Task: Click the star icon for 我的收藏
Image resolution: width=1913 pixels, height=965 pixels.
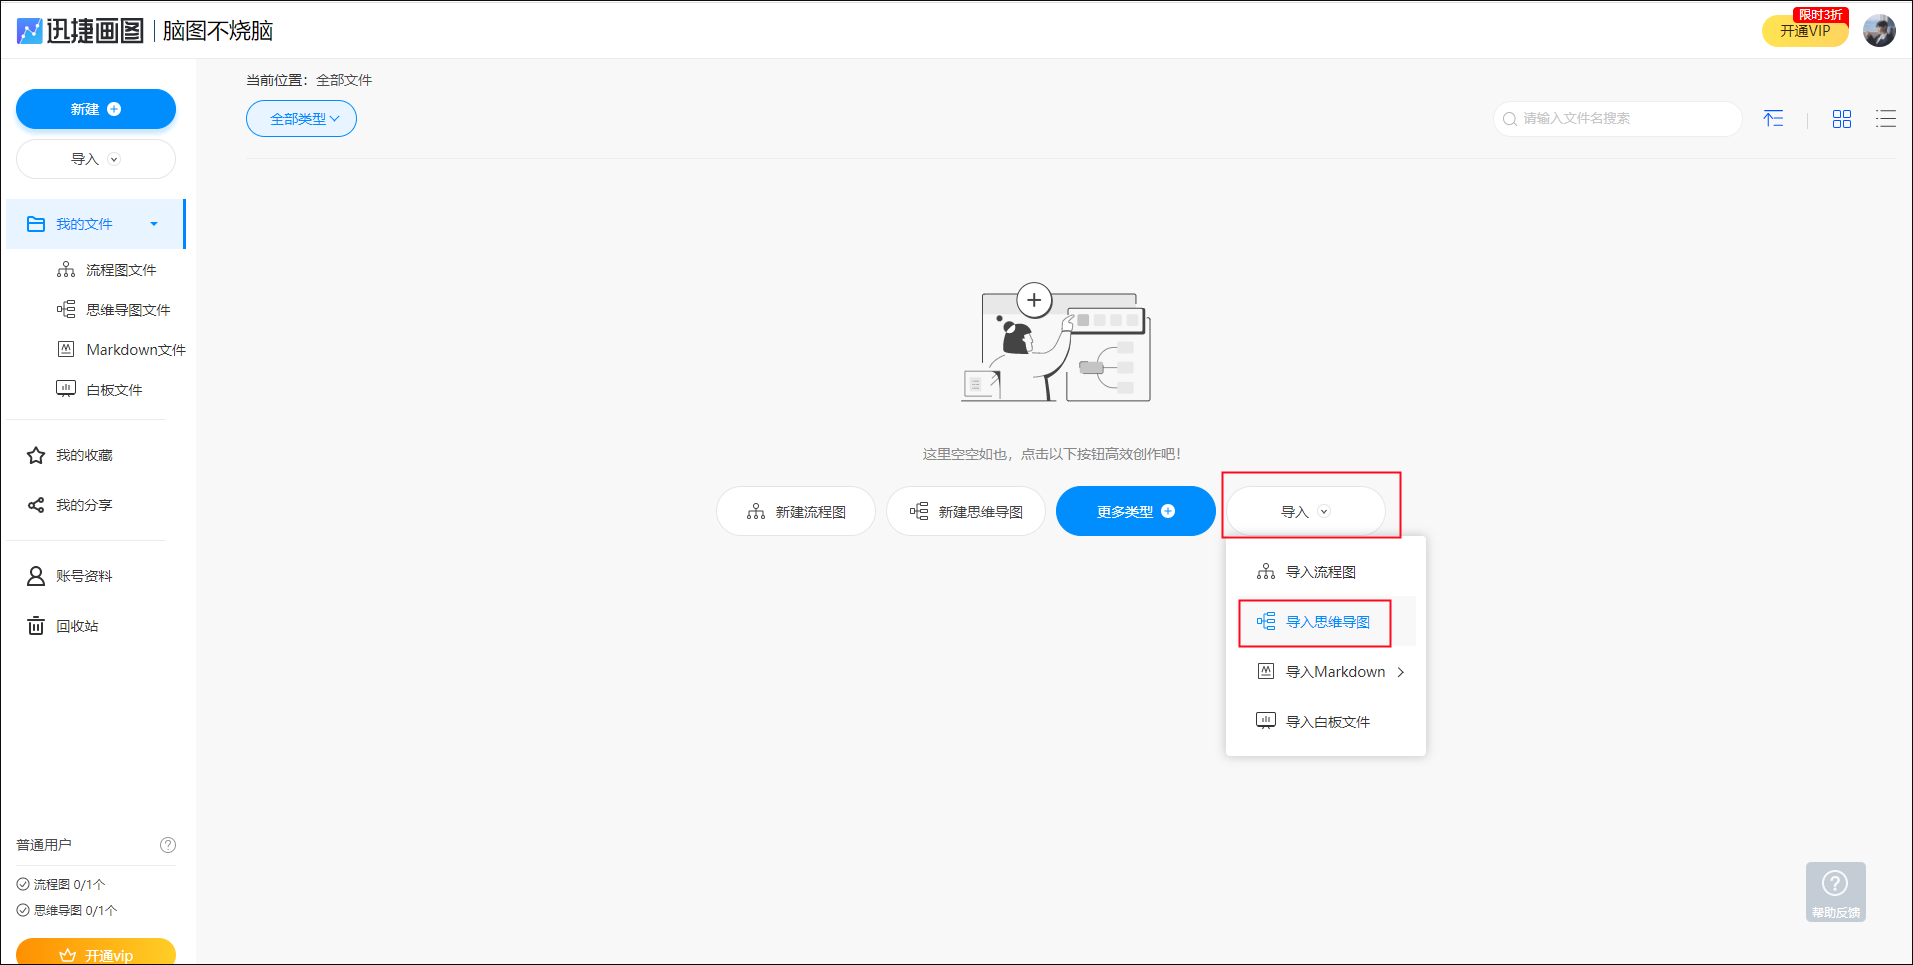Action: (x=36, y=455)
